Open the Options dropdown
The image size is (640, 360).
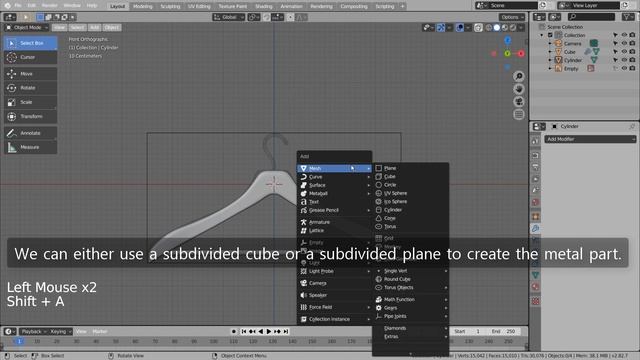point(512,17)
